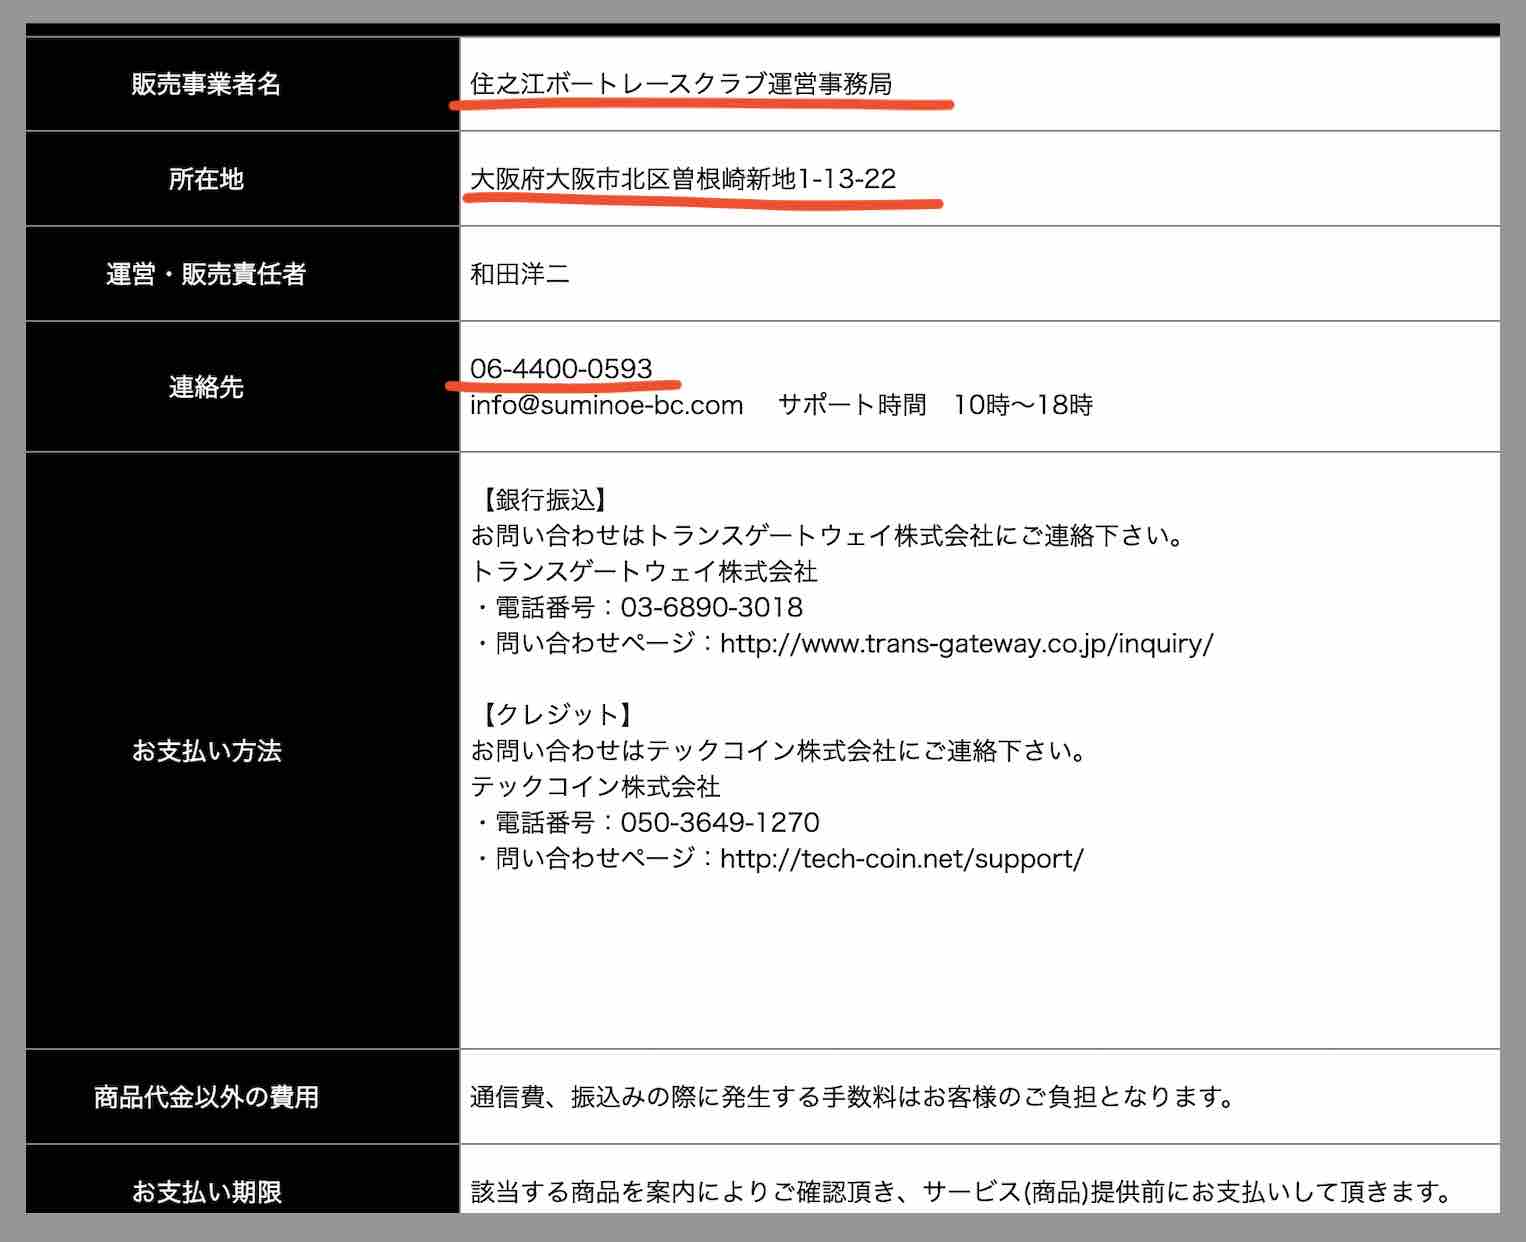Image resolution: width=1526 pixels, height=1242 pixels.
Task: Click the phone number 03-6890-3018
Action: [712, 607]
